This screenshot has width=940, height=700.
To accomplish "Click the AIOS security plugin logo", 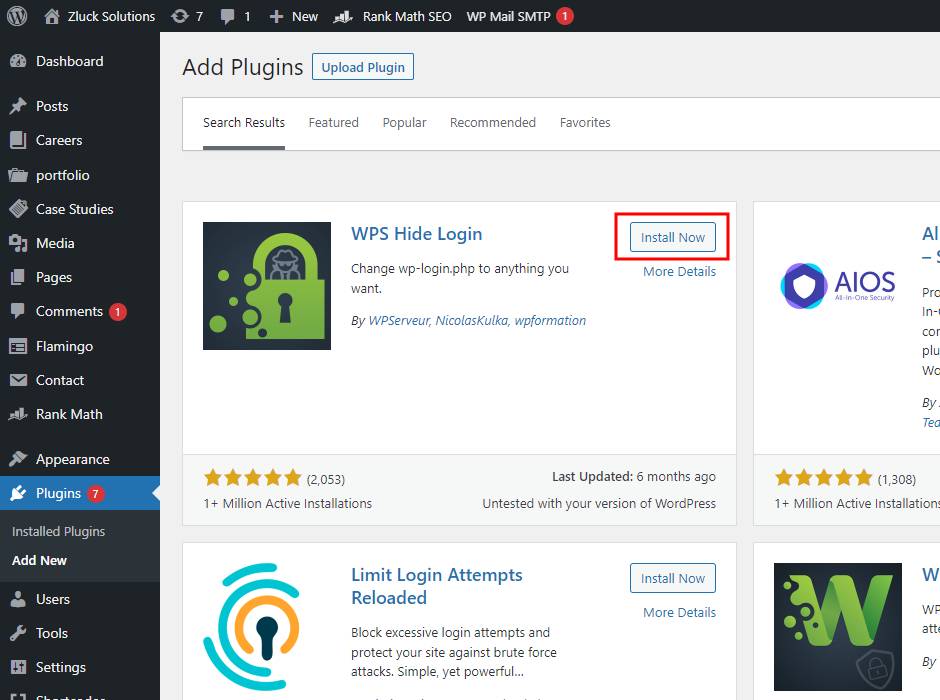I will click(837, 286).
